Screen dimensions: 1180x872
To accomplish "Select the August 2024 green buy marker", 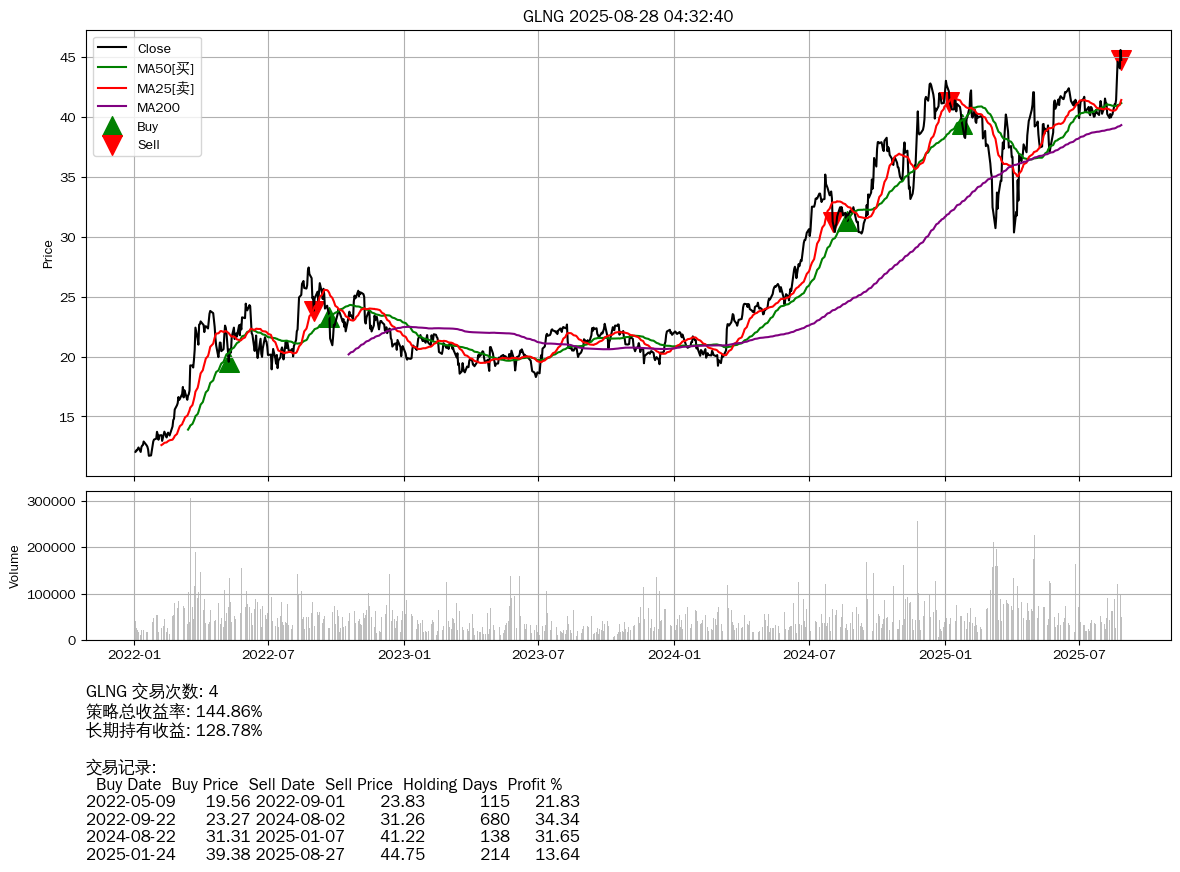I will tap(847, 221).
